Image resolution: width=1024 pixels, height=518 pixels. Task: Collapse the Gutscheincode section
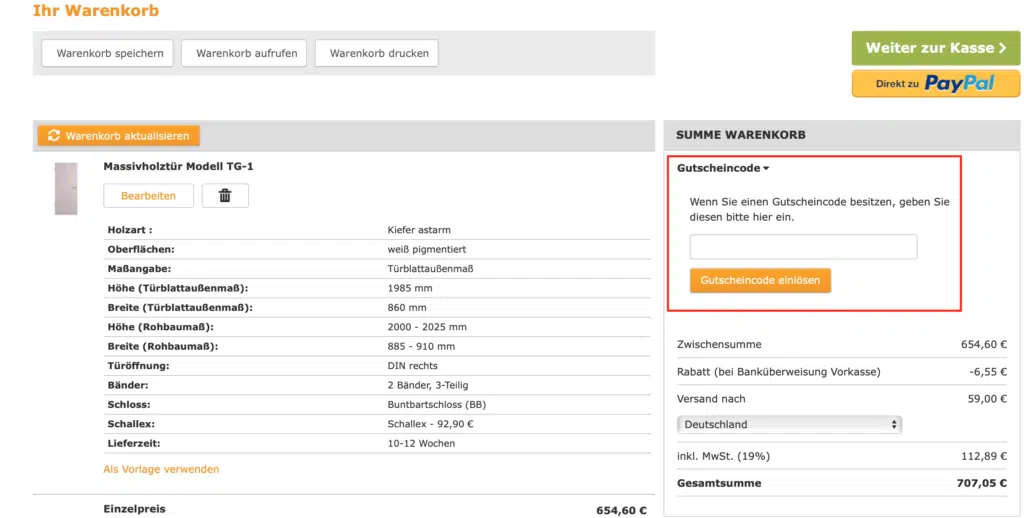tap(723, 168)
